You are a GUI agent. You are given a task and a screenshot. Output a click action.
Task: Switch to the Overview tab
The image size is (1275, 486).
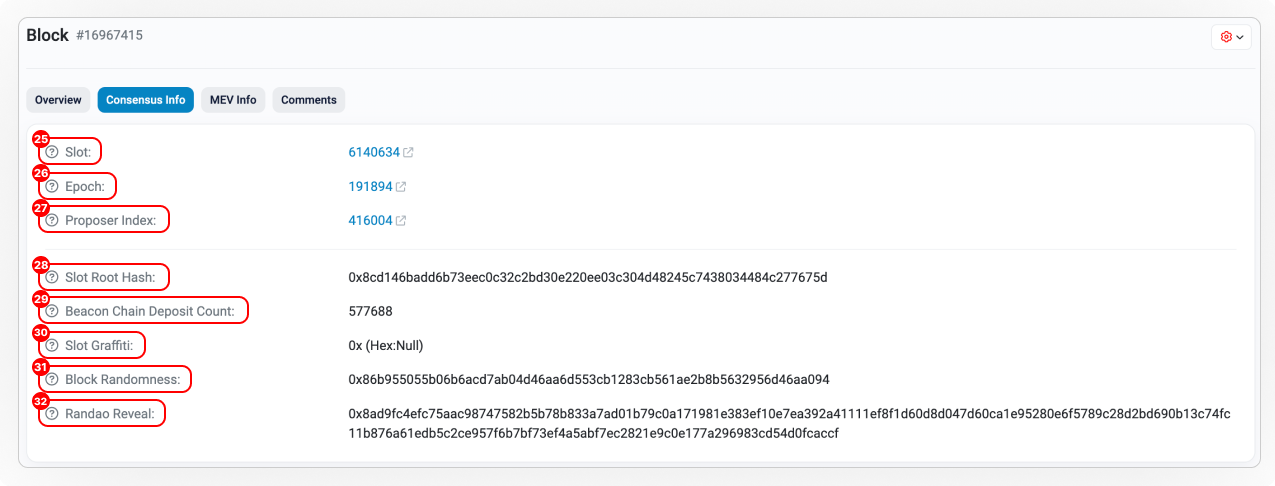pos(58,100)
